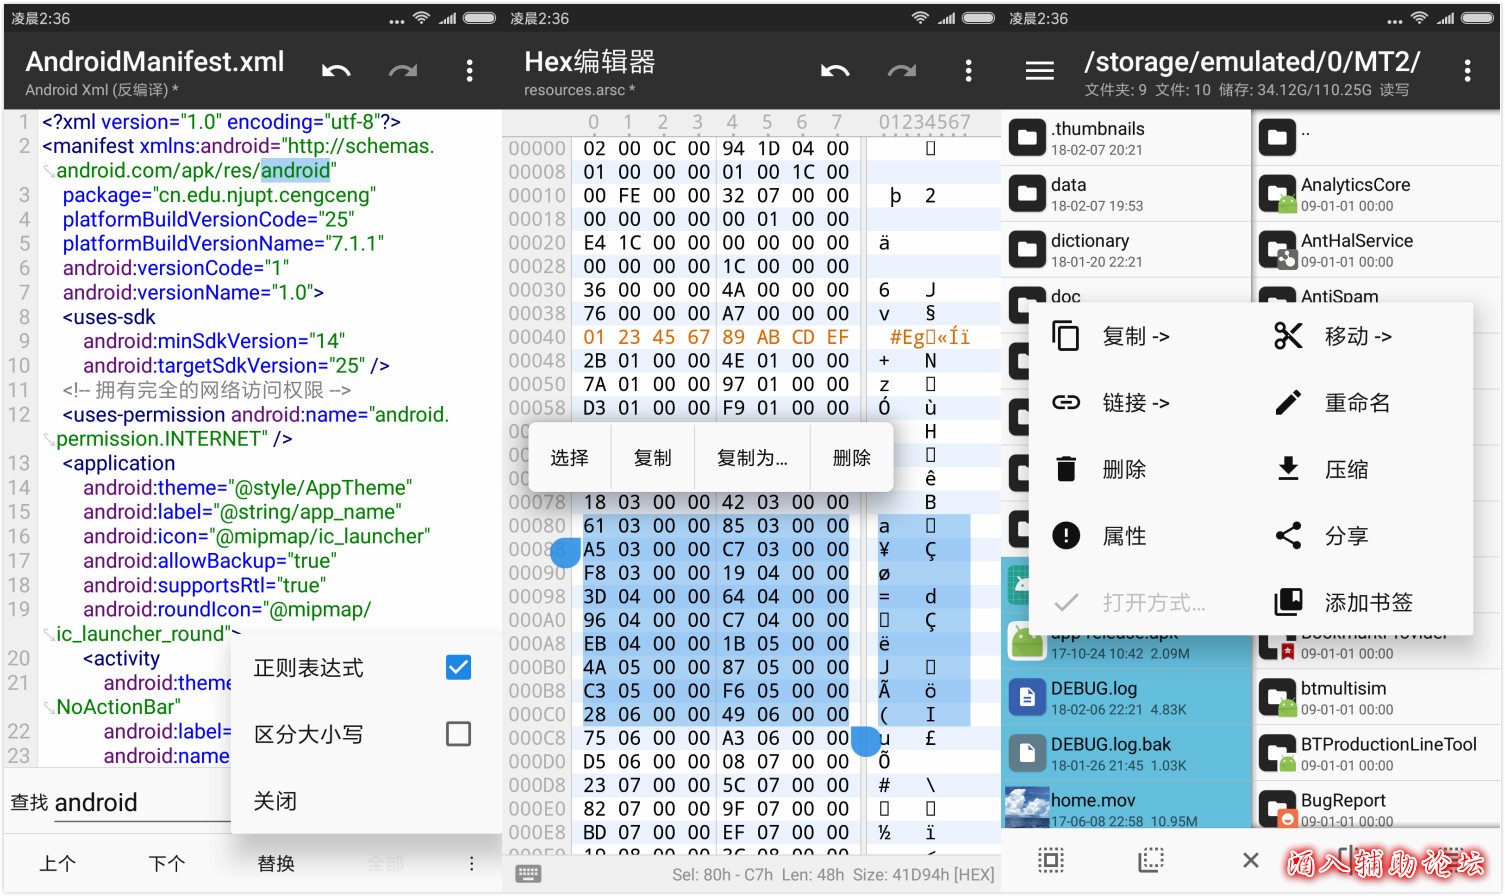Open the AntHalService folder
The width and height of the screenshot is (1505, 896).
[x=1377, y=250]
